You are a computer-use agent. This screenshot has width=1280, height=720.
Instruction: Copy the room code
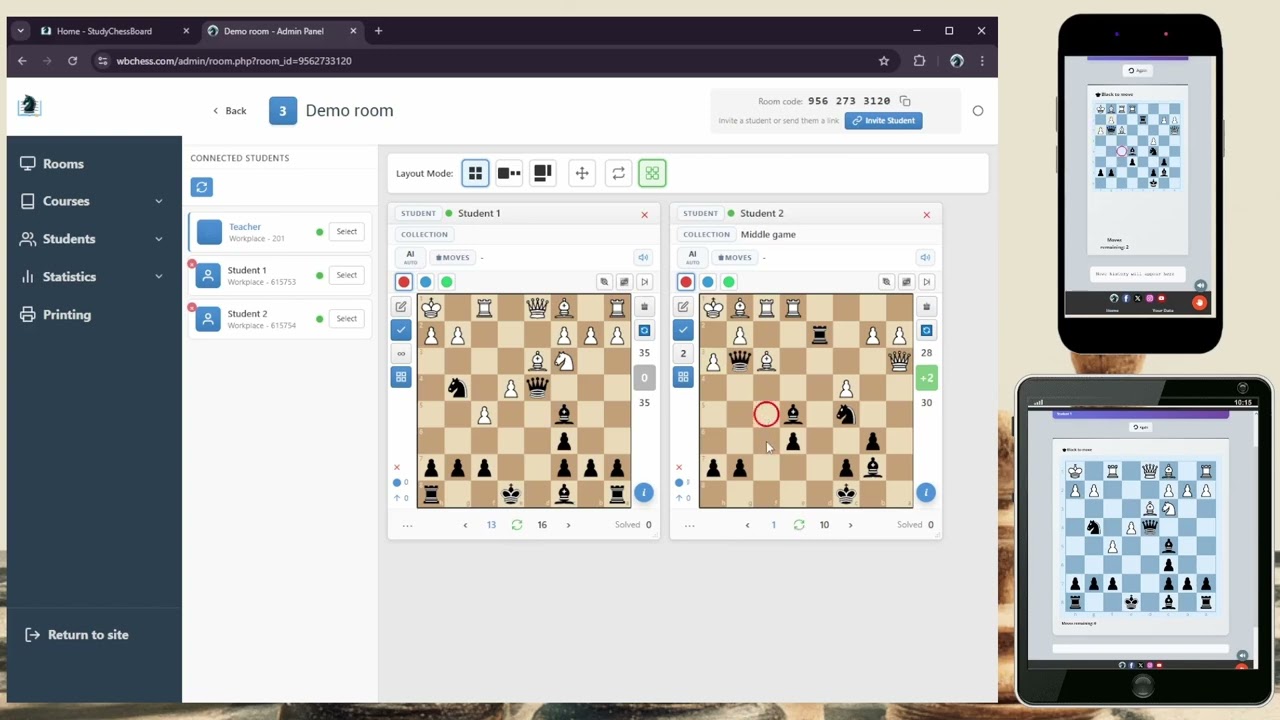(905, 101)
